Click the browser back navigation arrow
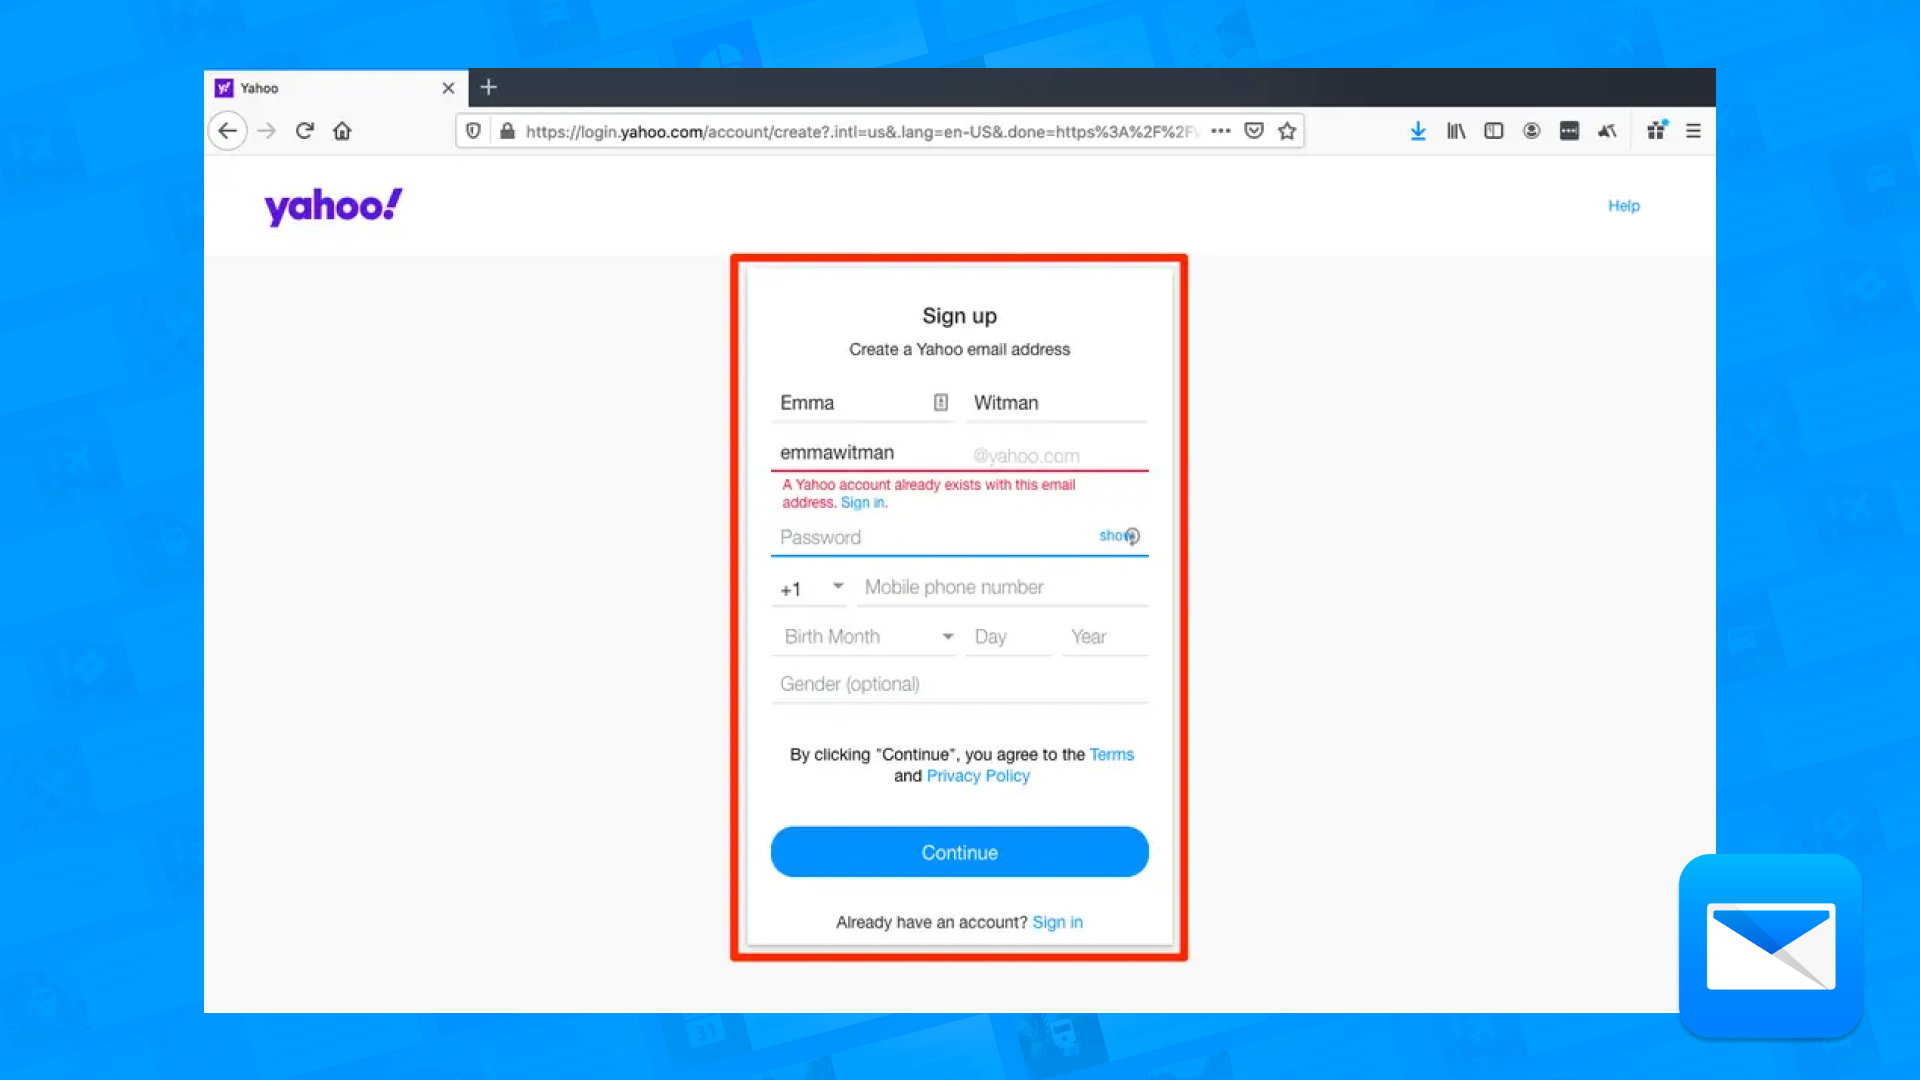Viewport: 1920px width, 1080px height. coord(227,131)
